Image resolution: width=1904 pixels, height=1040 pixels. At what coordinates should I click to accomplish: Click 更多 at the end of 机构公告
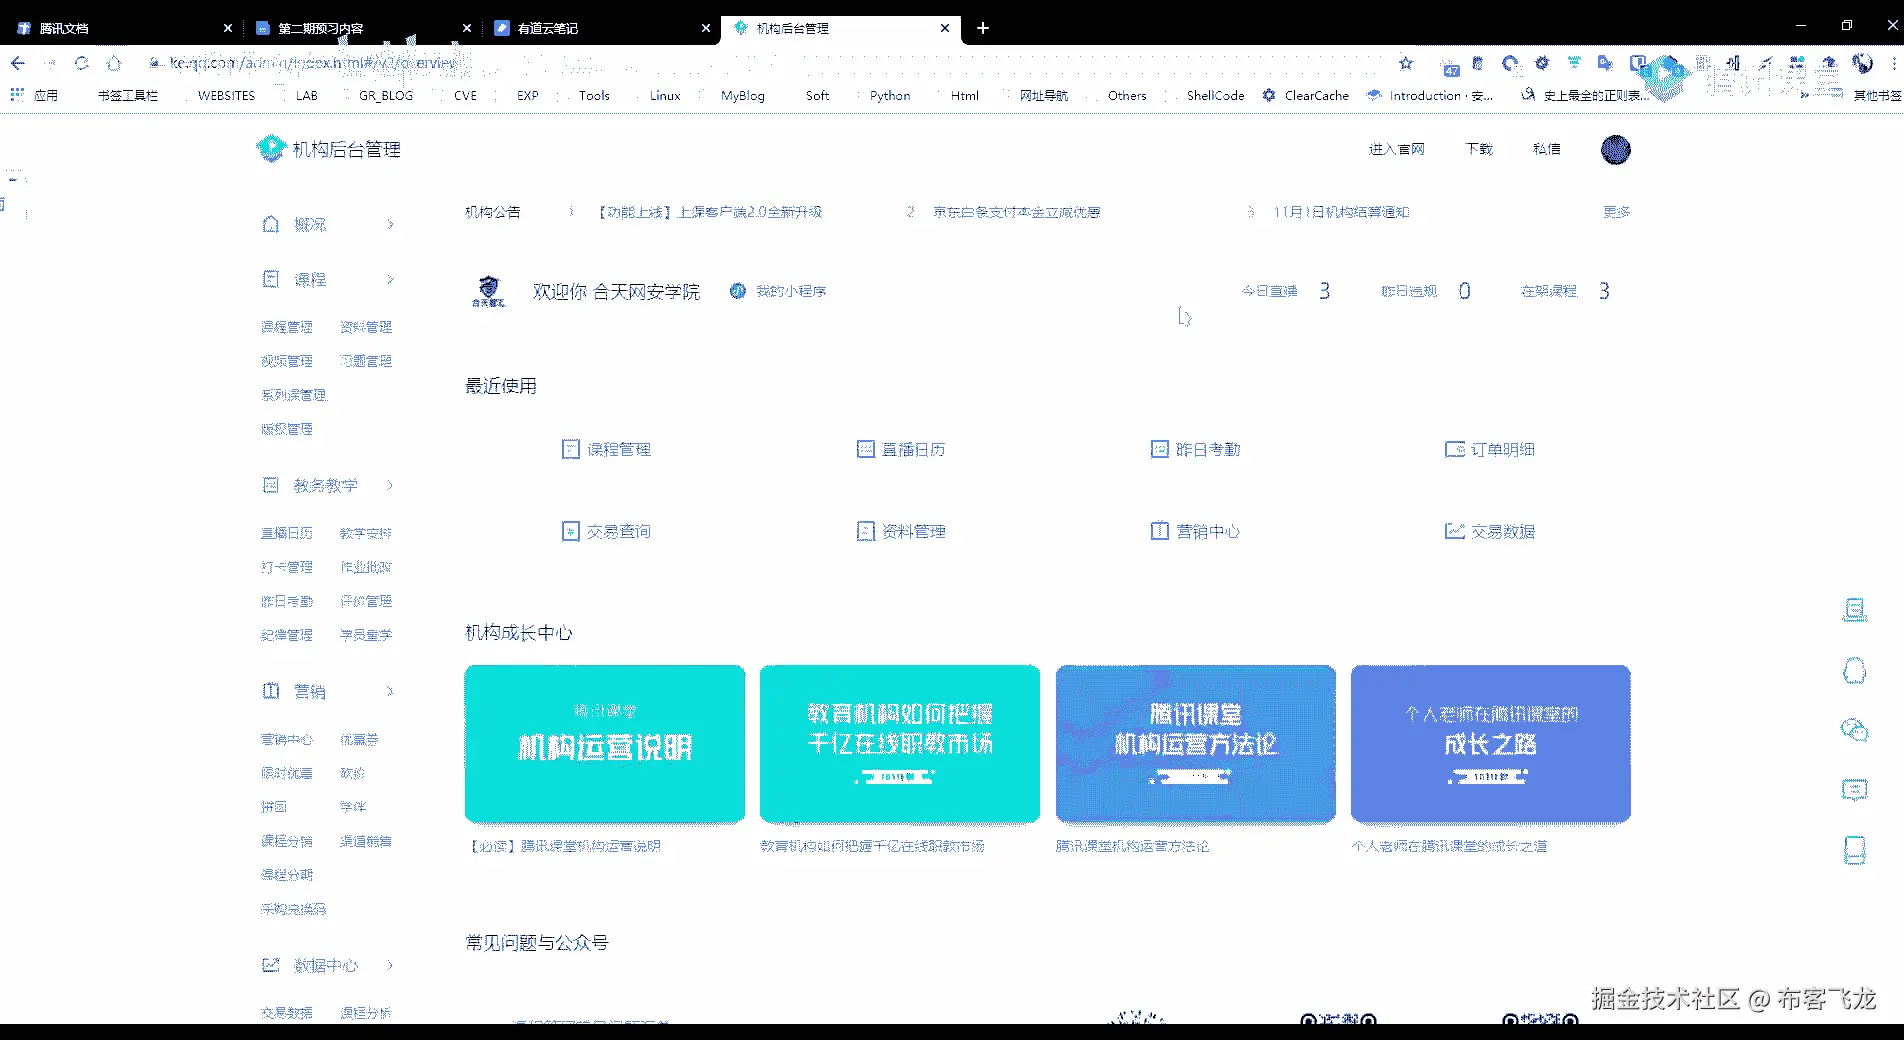point(1617,212)
